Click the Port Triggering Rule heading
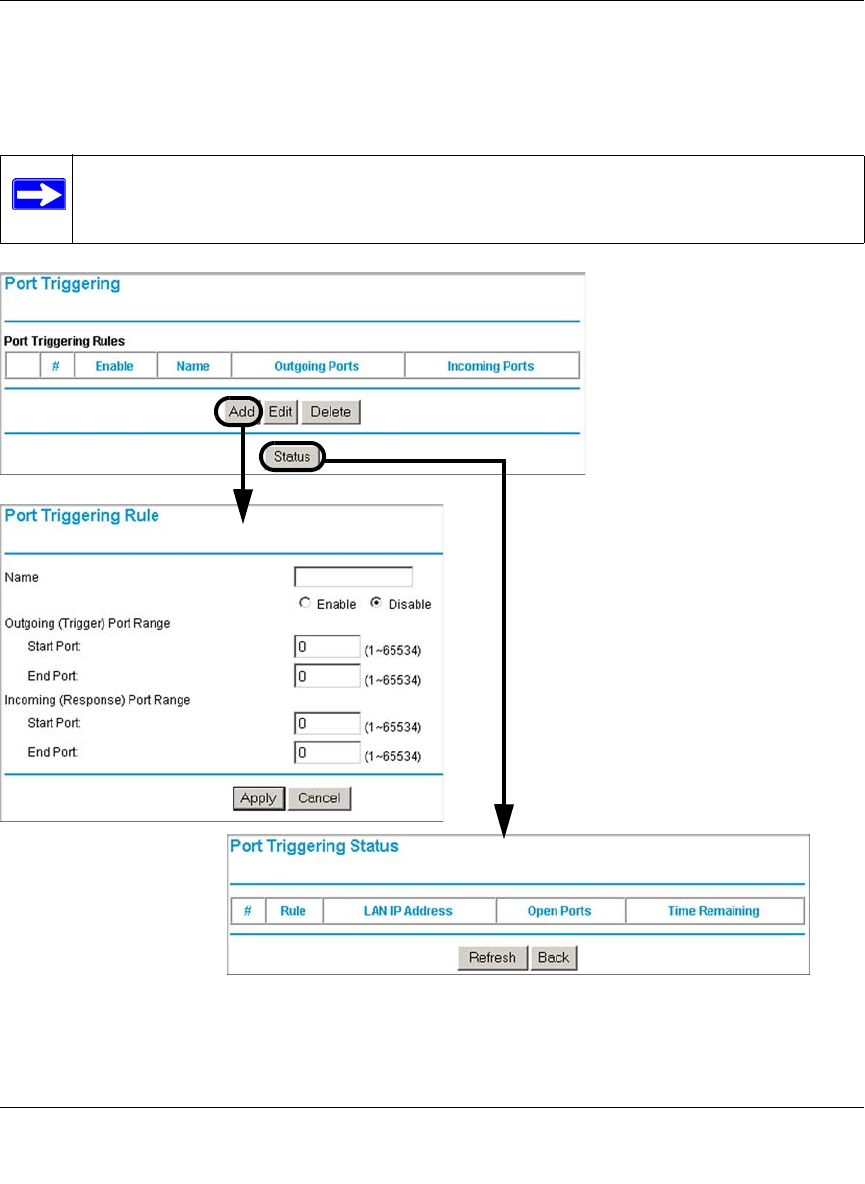The image size is (865, 1184). coord(82,516)
